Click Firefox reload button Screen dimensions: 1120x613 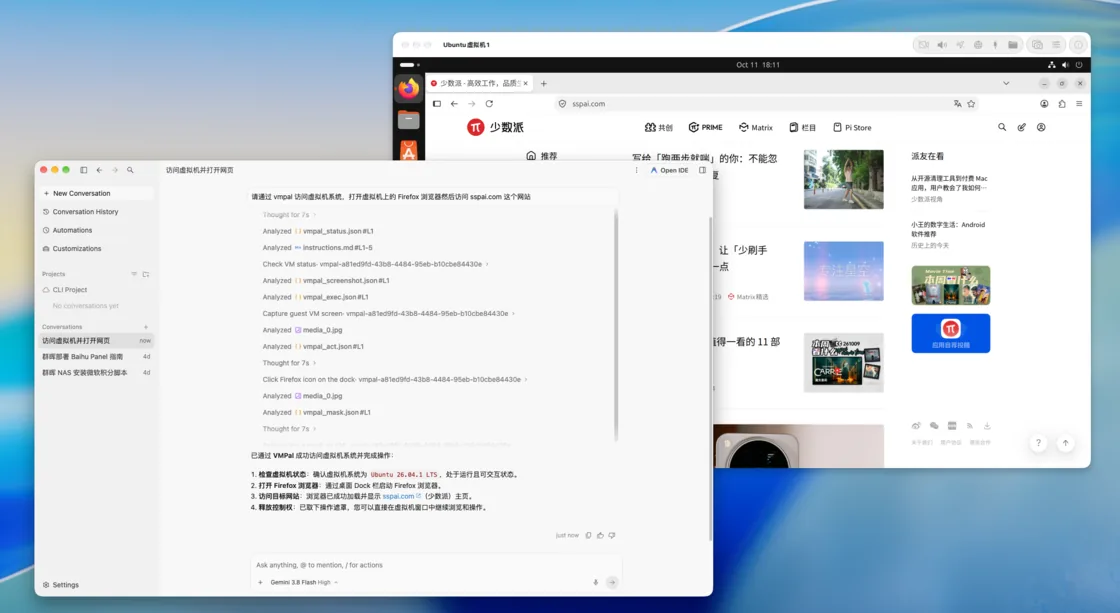pos(489,104)
